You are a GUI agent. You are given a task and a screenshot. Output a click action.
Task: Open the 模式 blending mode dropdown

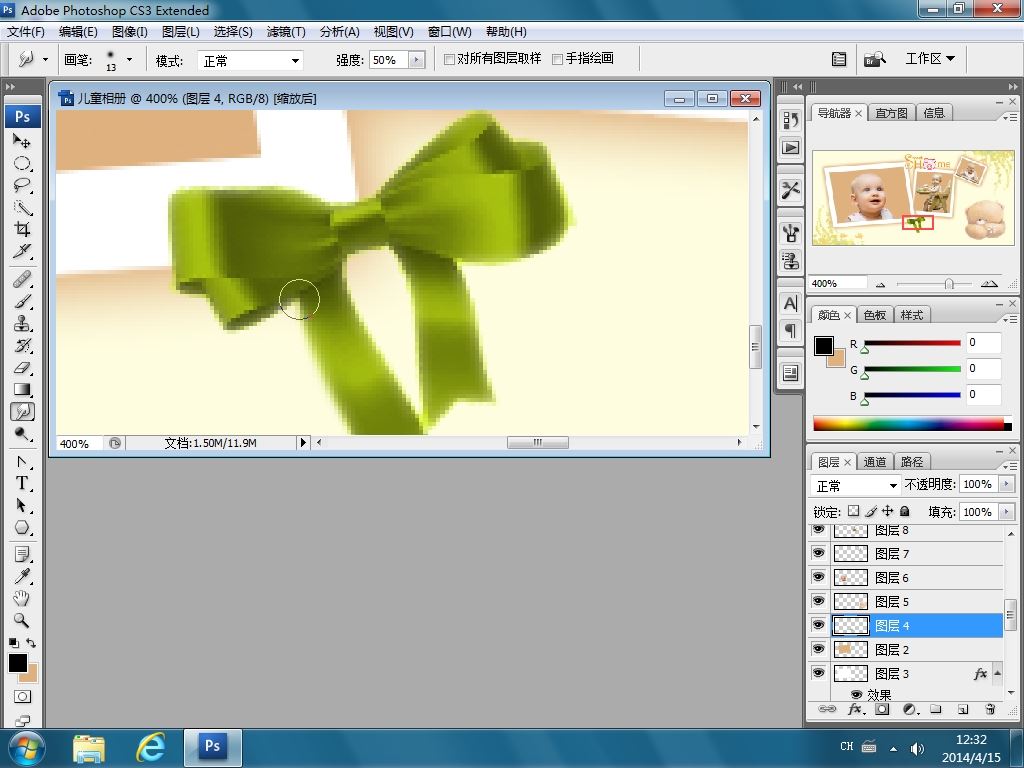250,60
